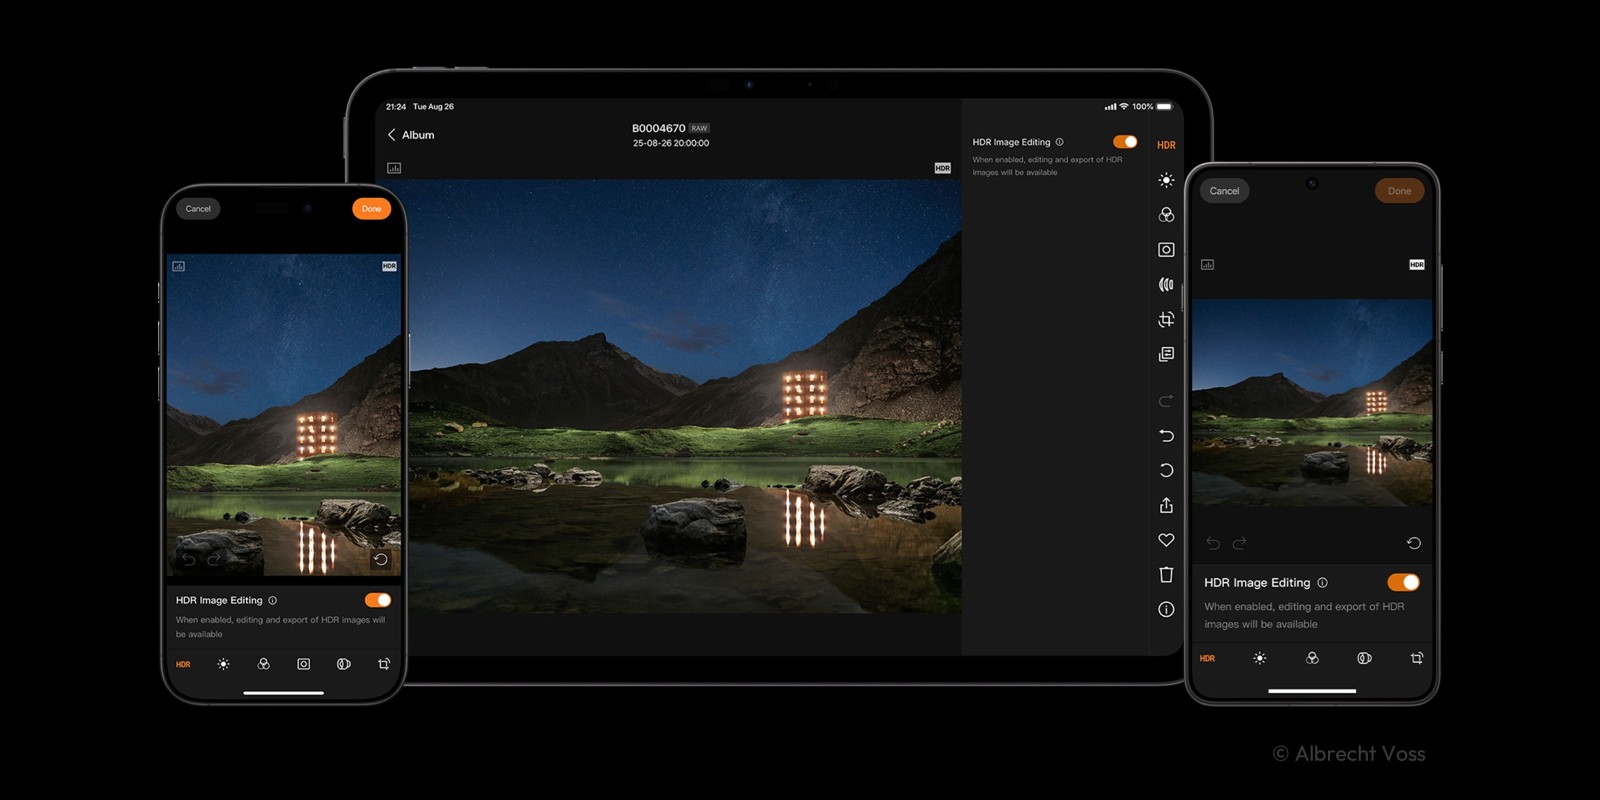Viewport: 1600px width, 800px height.
Task: Open the crop tool on the left phone
Action: 384,664
